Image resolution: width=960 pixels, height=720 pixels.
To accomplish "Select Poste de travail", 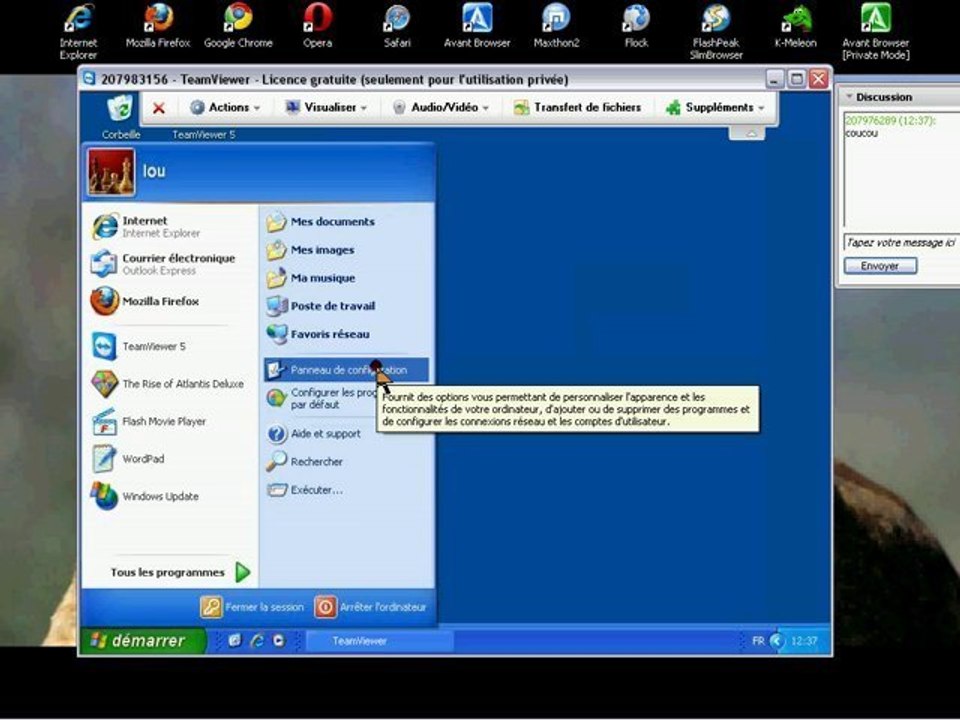I will (x=320, y=306).
